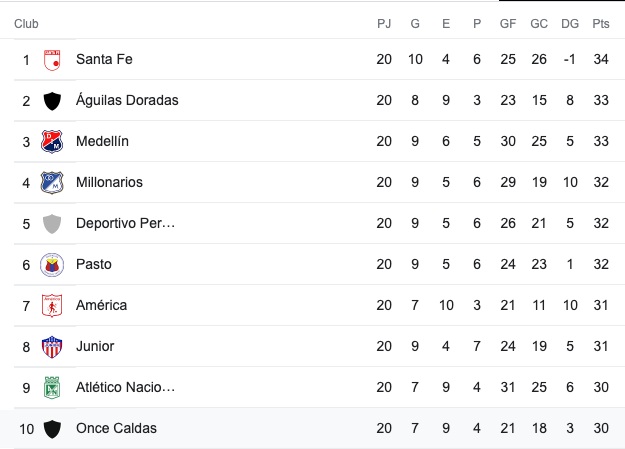Click the GF column header
The image size is (625, 449).
(508, 23)
